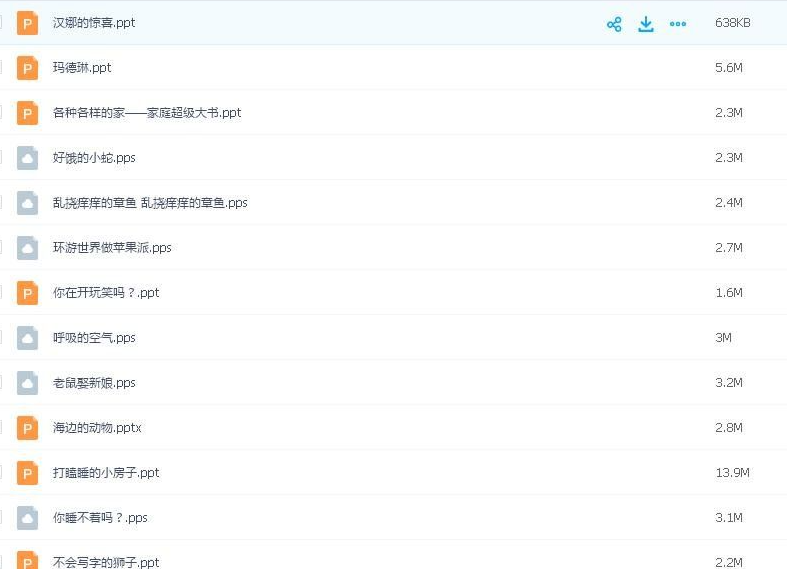Open the file 海边的动物.pptx
Viewport: 787px width, 581px height.
[x=97, y=428]
